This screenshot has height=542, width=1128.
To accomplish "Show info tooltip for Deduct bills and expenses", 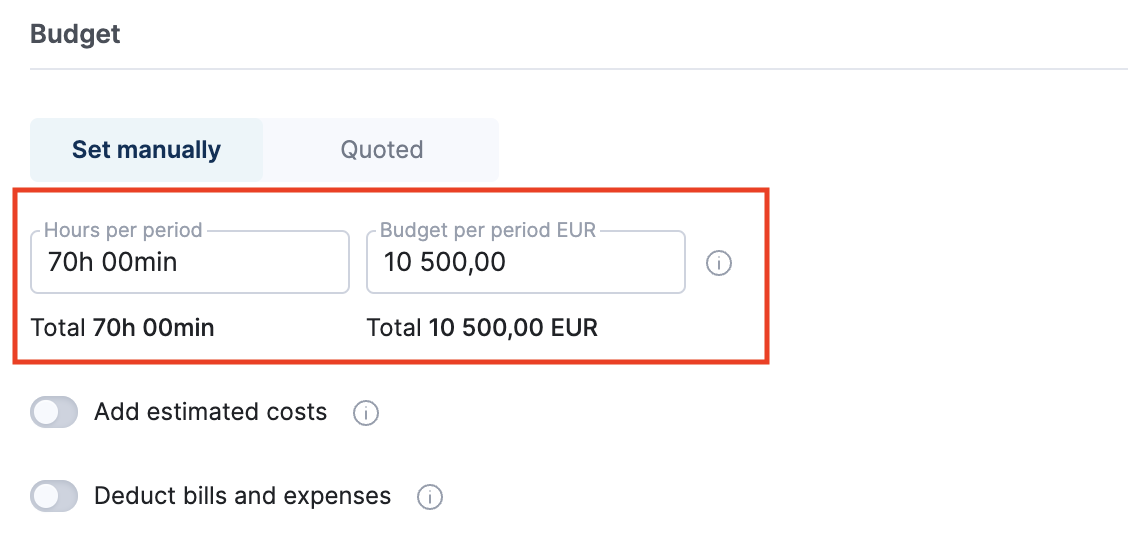I will click(x=430, y=496).
